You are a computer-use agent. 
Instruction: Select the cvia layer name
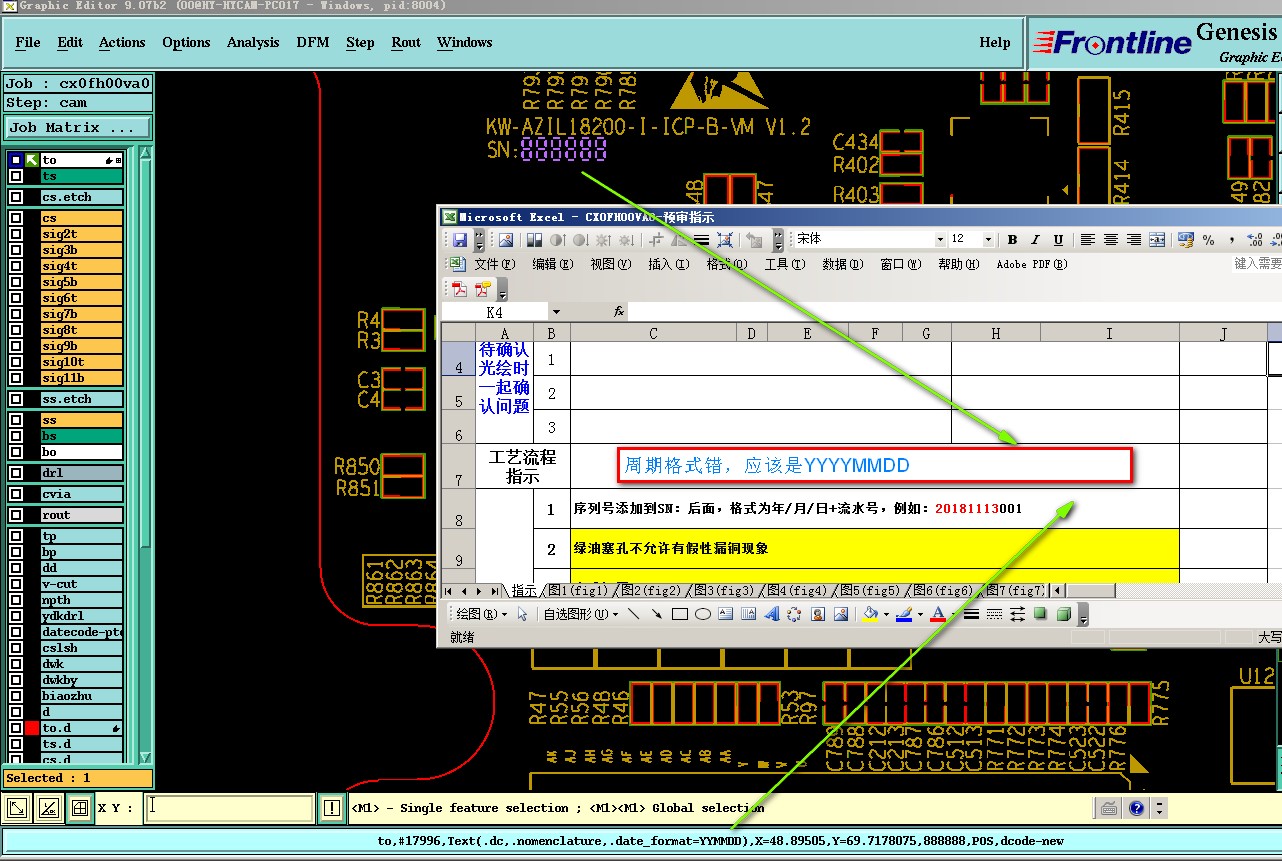tap(82, 494)
